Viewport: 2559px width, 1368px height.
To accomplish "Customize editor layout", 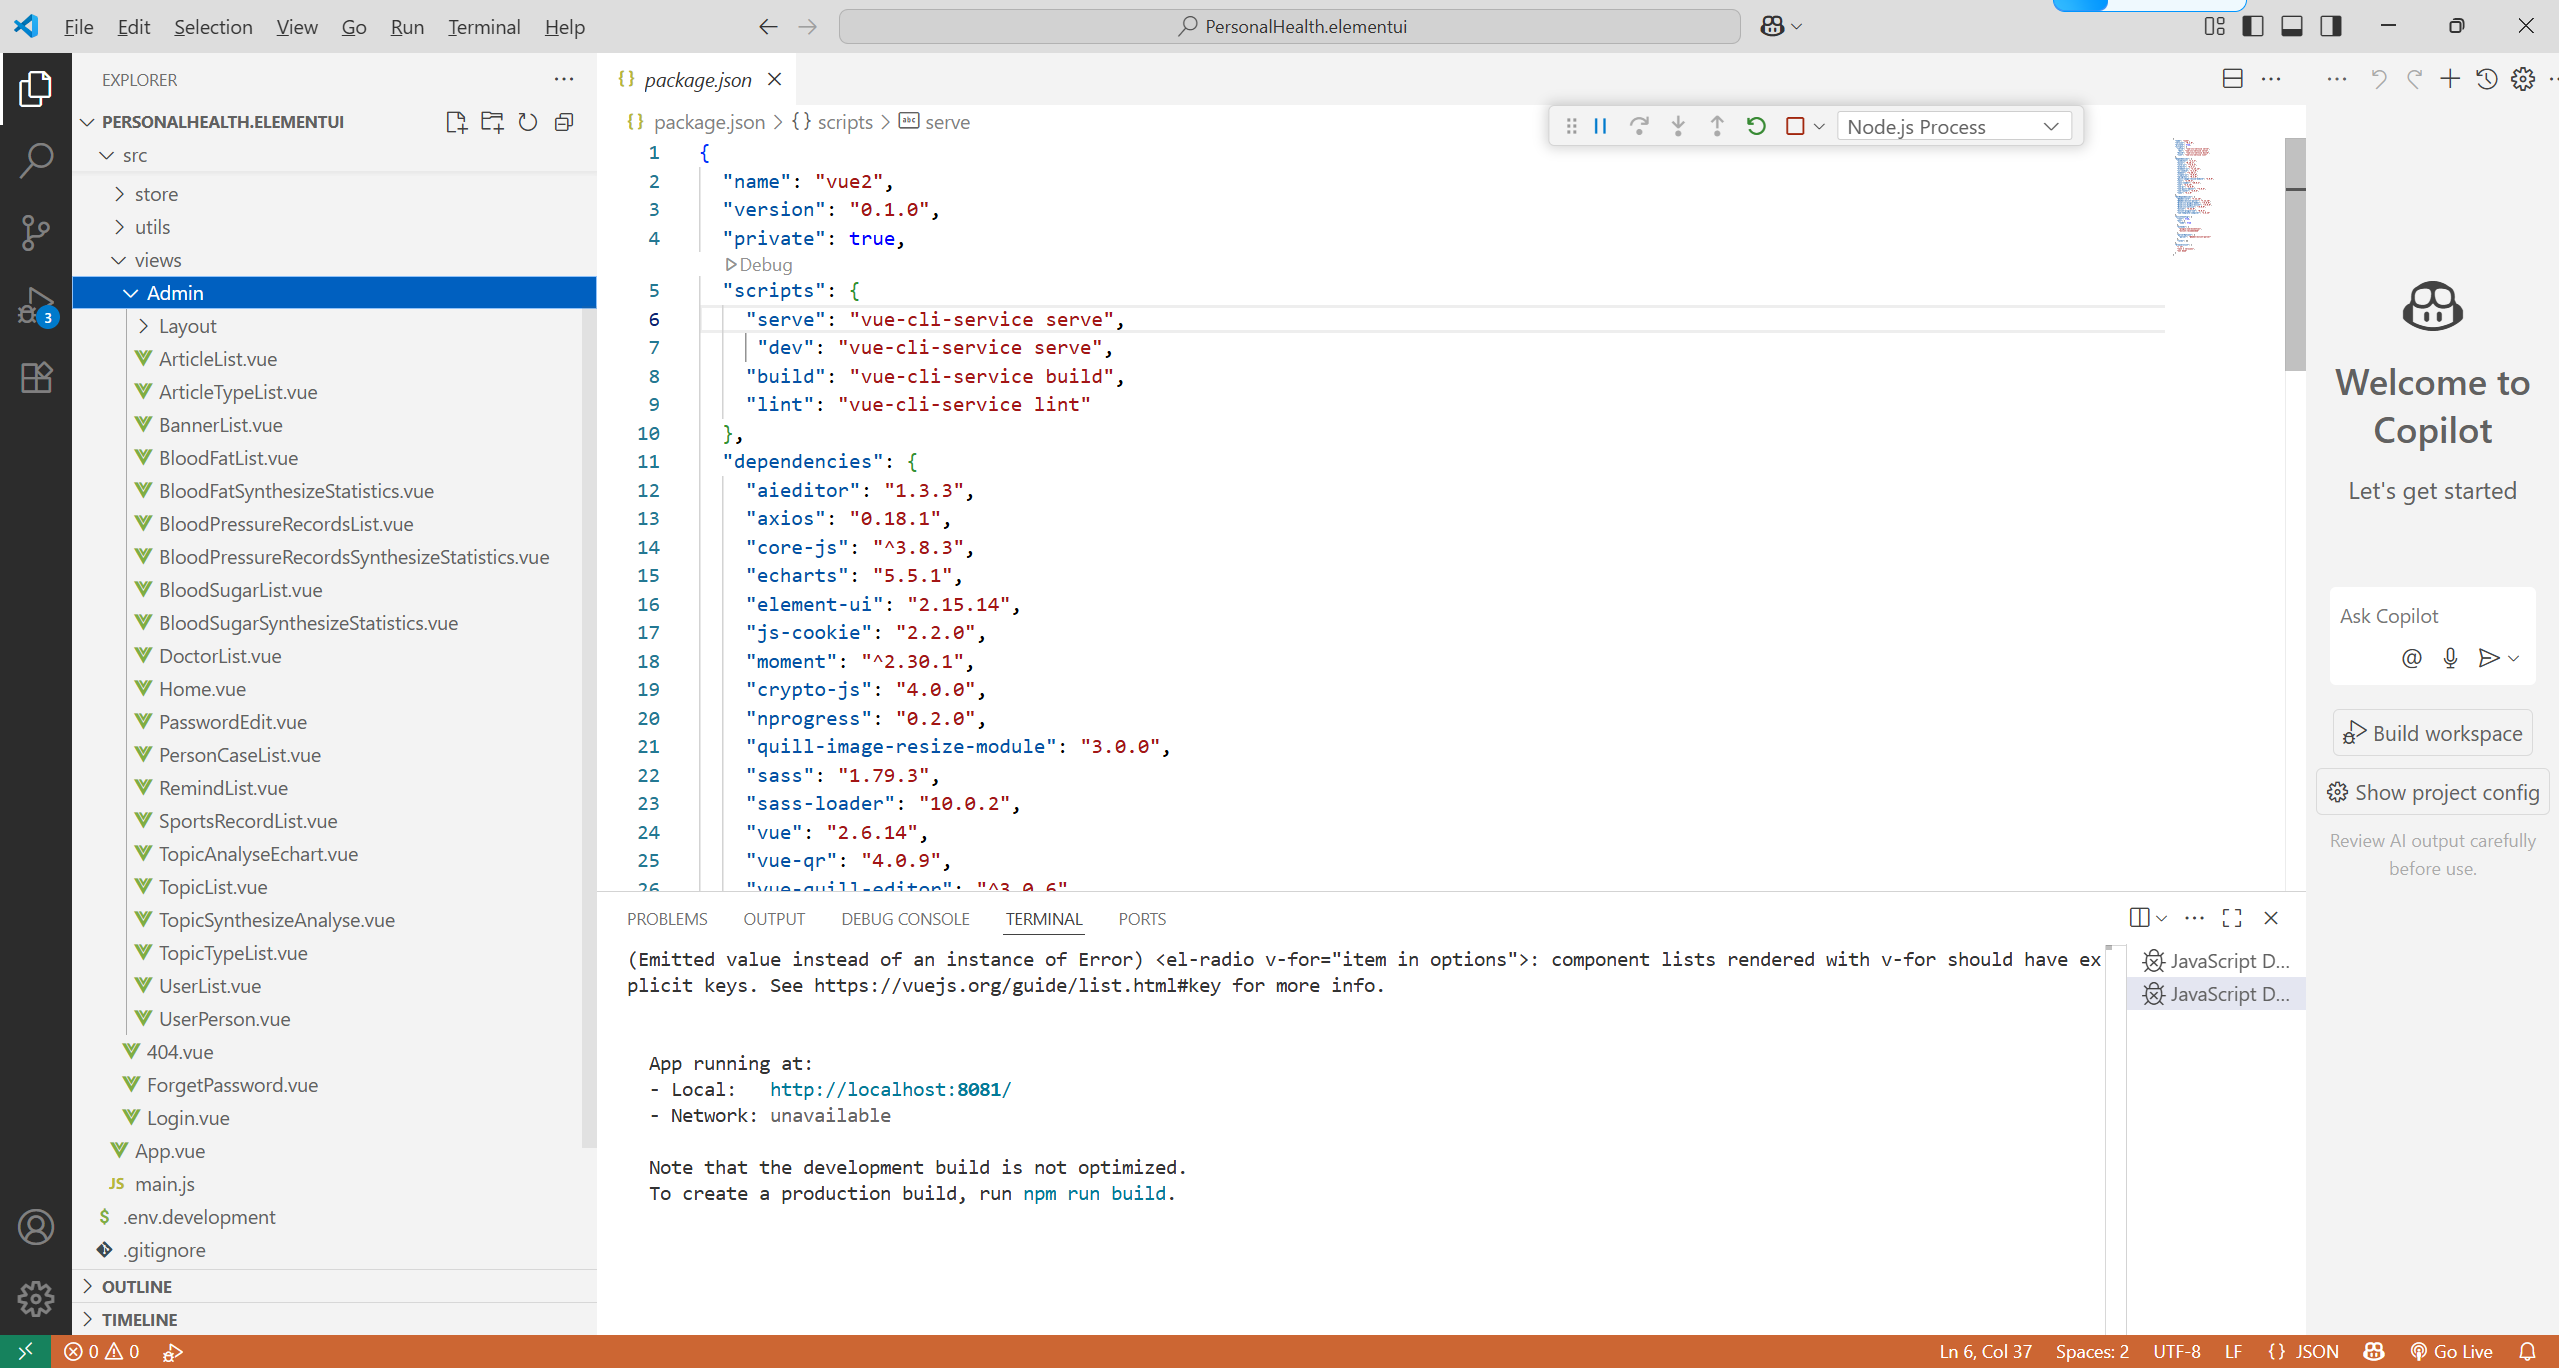I will click(2215, 26).
